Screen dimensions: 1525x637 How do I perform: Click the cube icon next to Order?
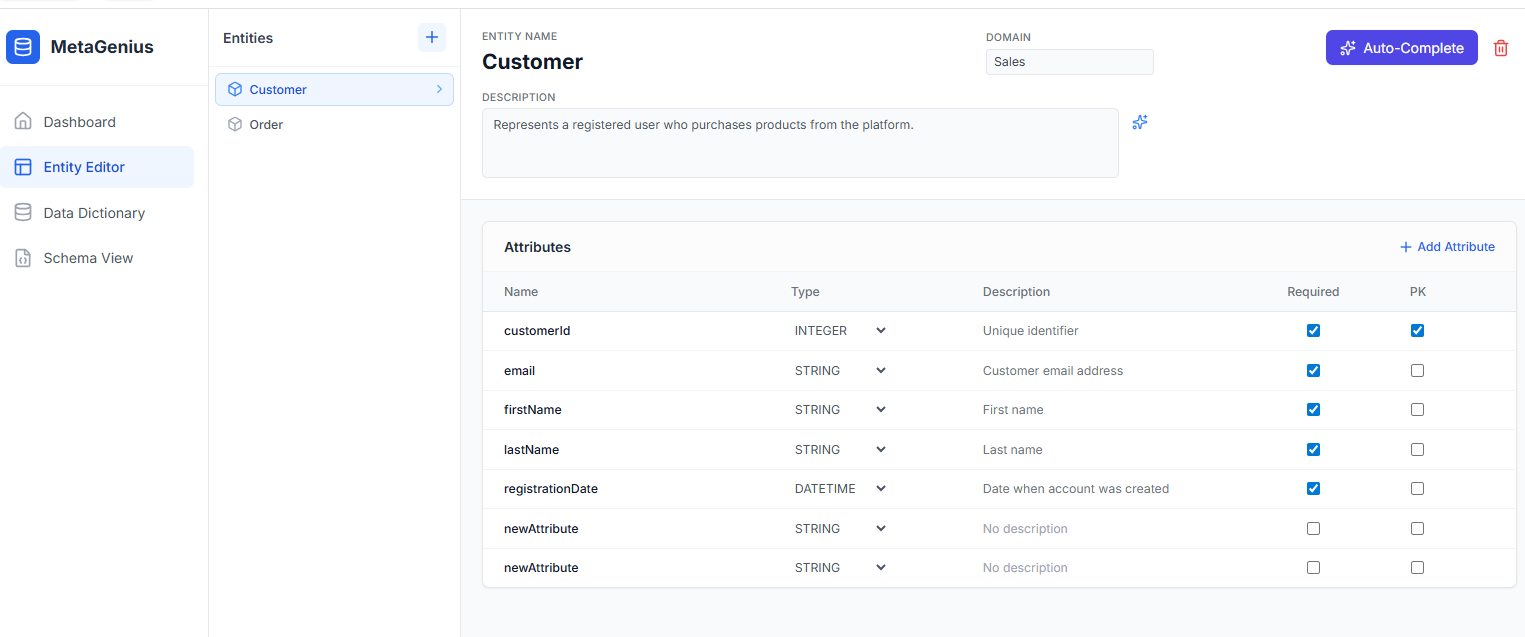pyautogui.click(x=235, y=125)
